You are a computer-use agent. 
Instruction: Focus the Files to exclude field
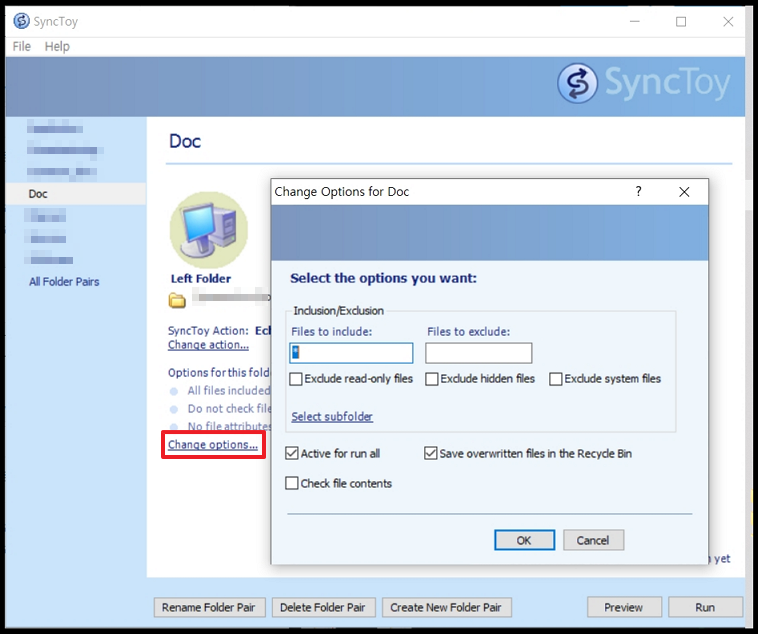point(479,353)
